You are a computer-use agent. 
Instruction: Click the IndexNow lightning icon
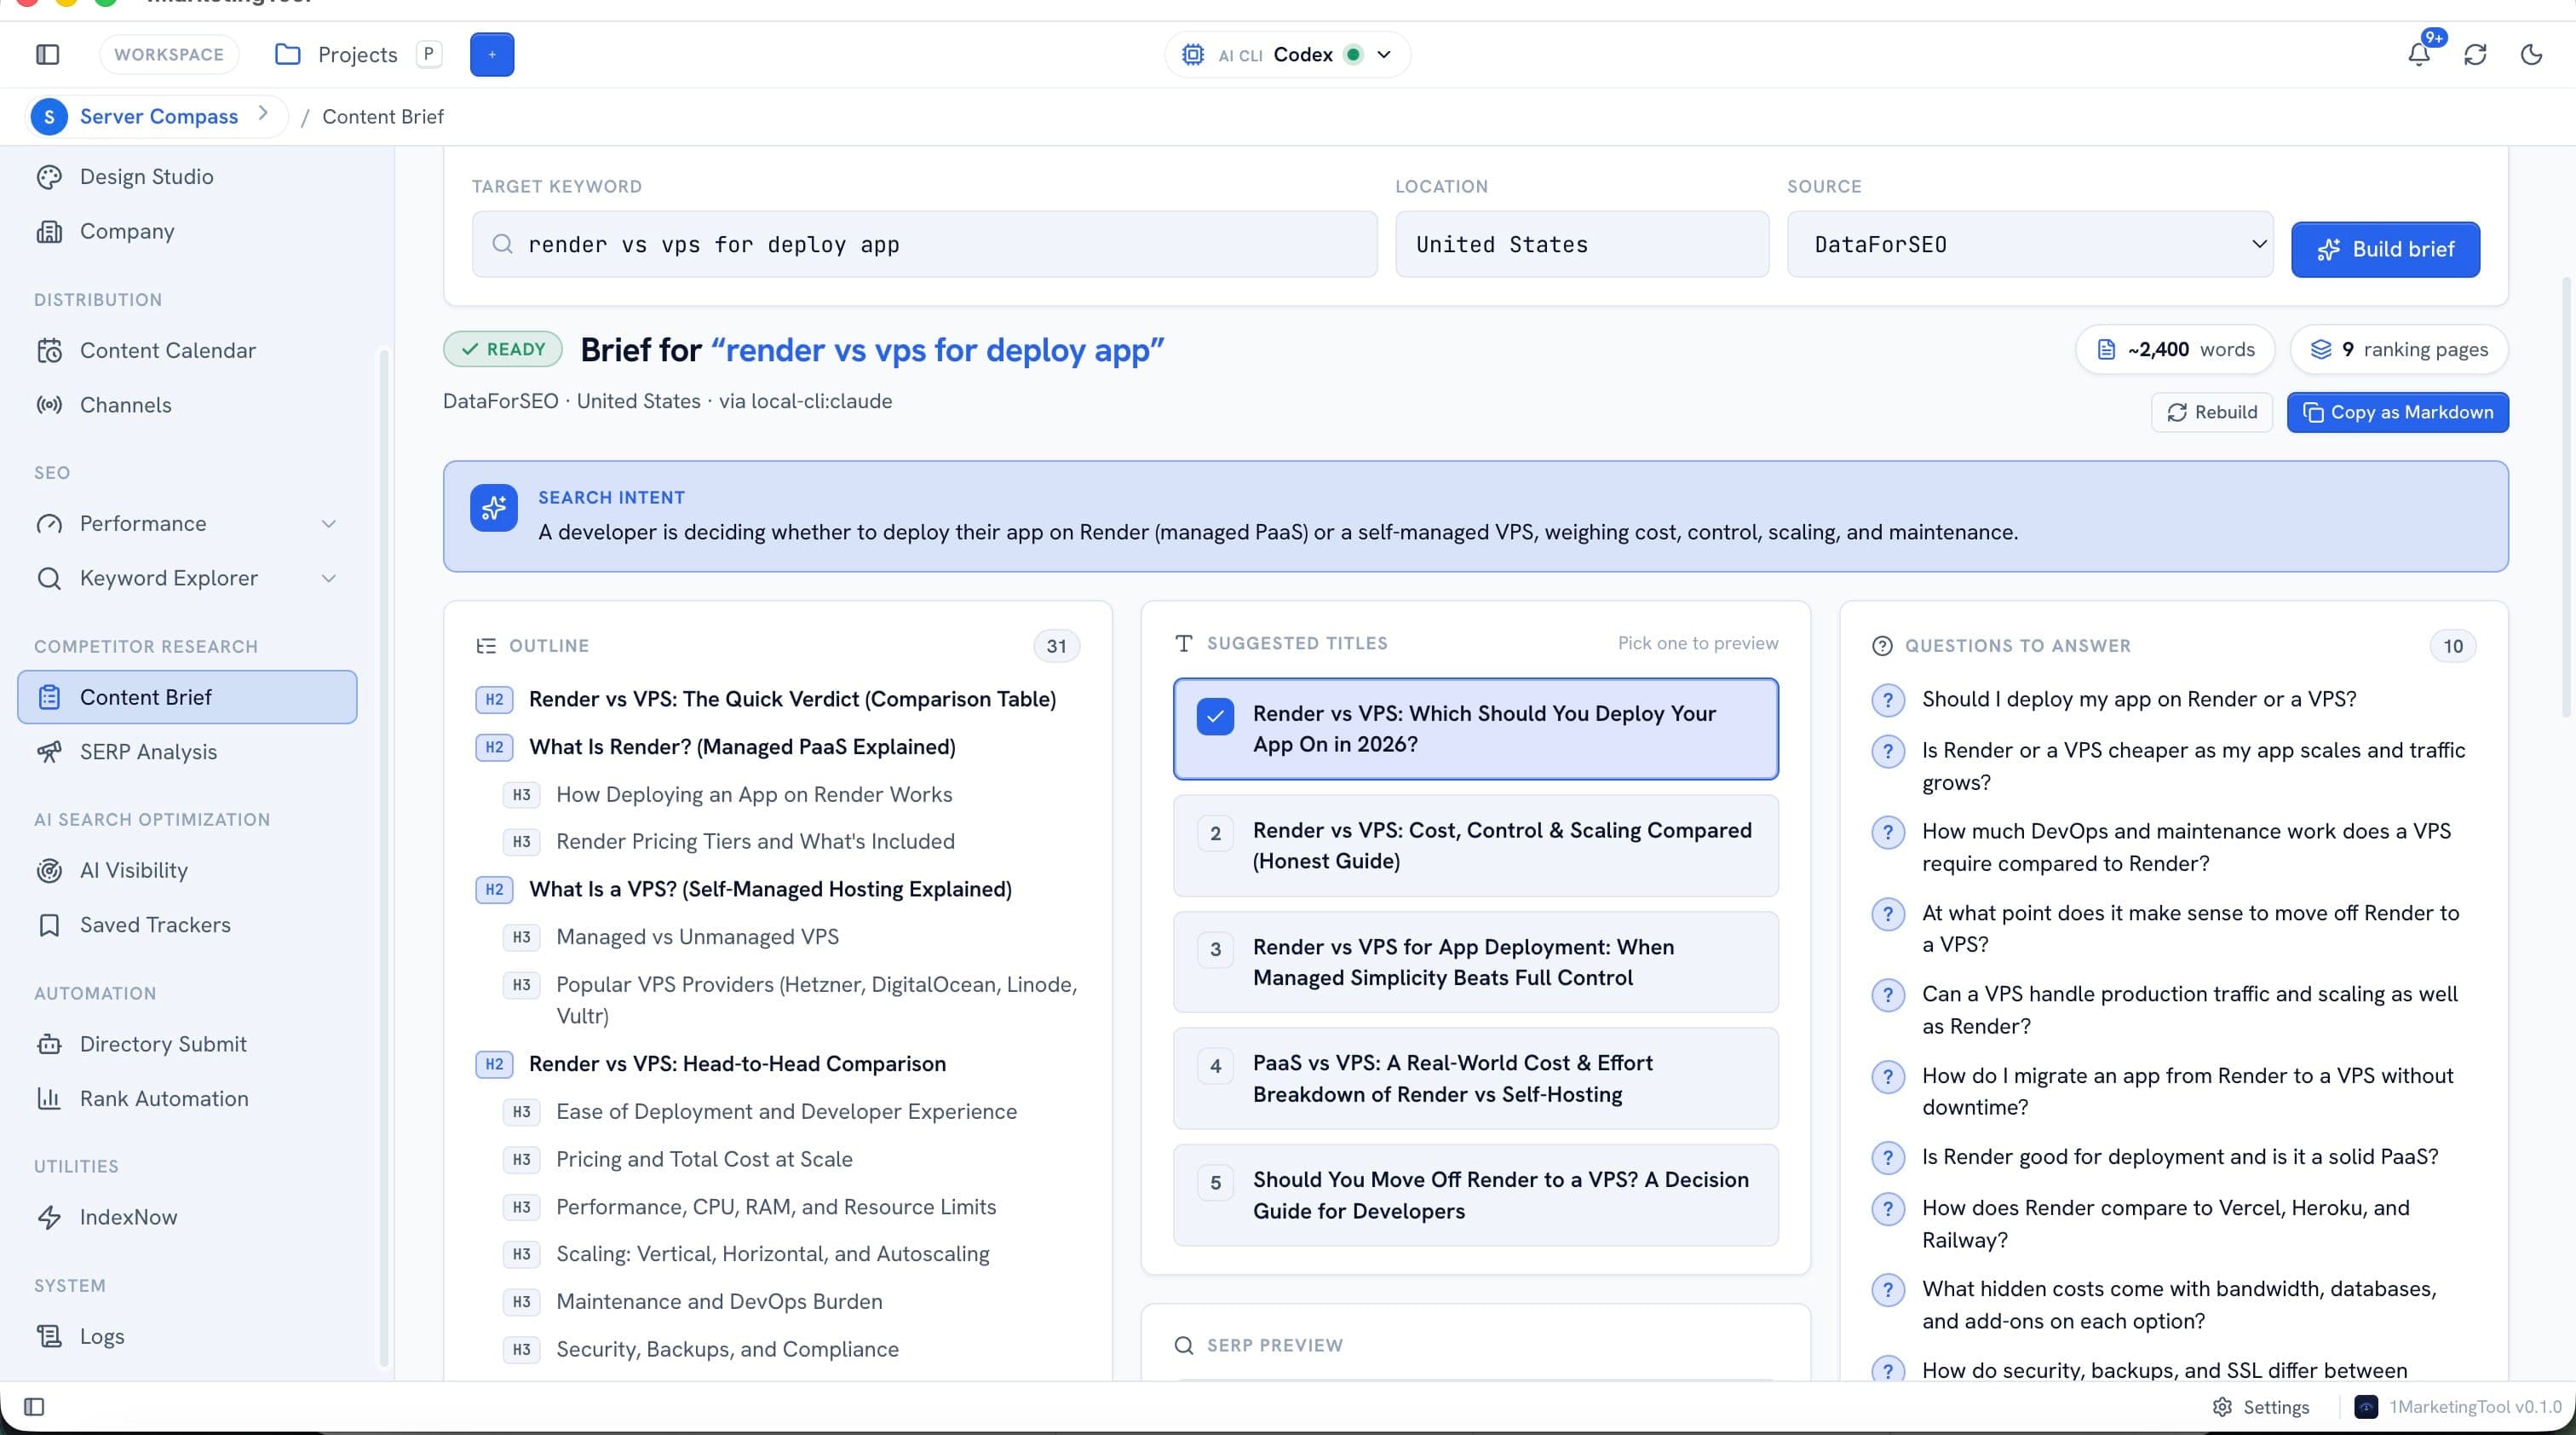point(49,1217)
